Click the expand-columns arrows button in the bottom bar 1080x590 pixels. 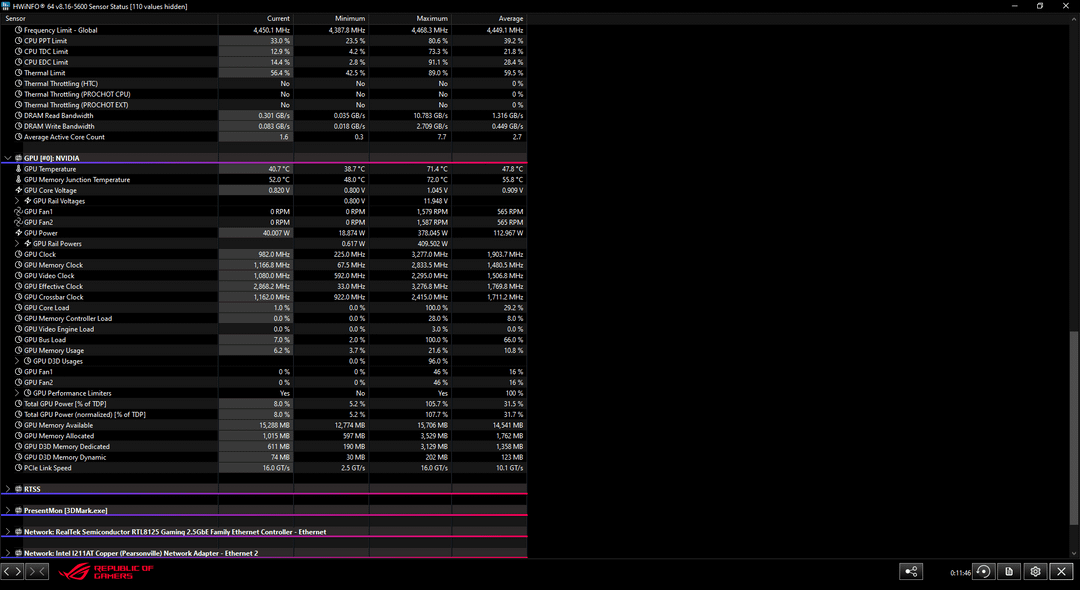[12, 571]
